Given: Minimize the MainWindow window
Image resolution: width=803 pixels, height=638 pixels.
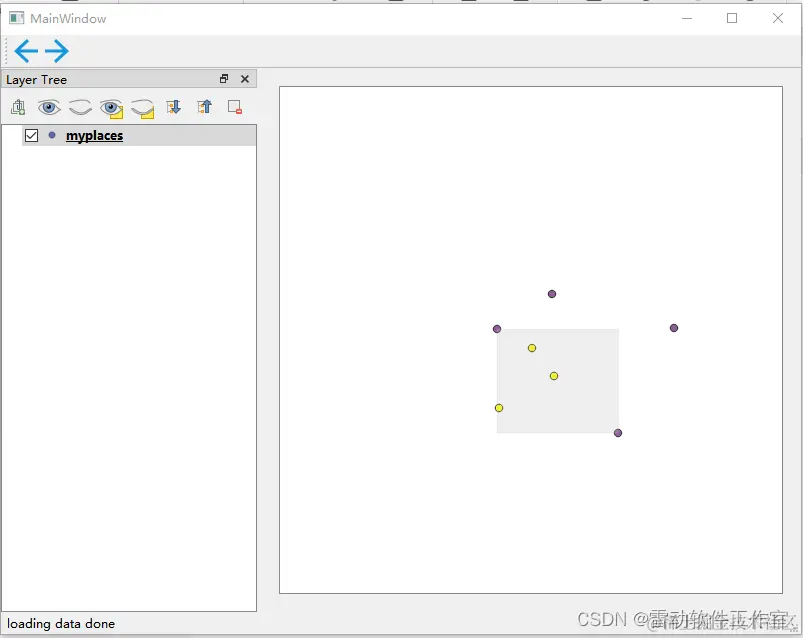Looking at the screenshot, I should point(687,18).
